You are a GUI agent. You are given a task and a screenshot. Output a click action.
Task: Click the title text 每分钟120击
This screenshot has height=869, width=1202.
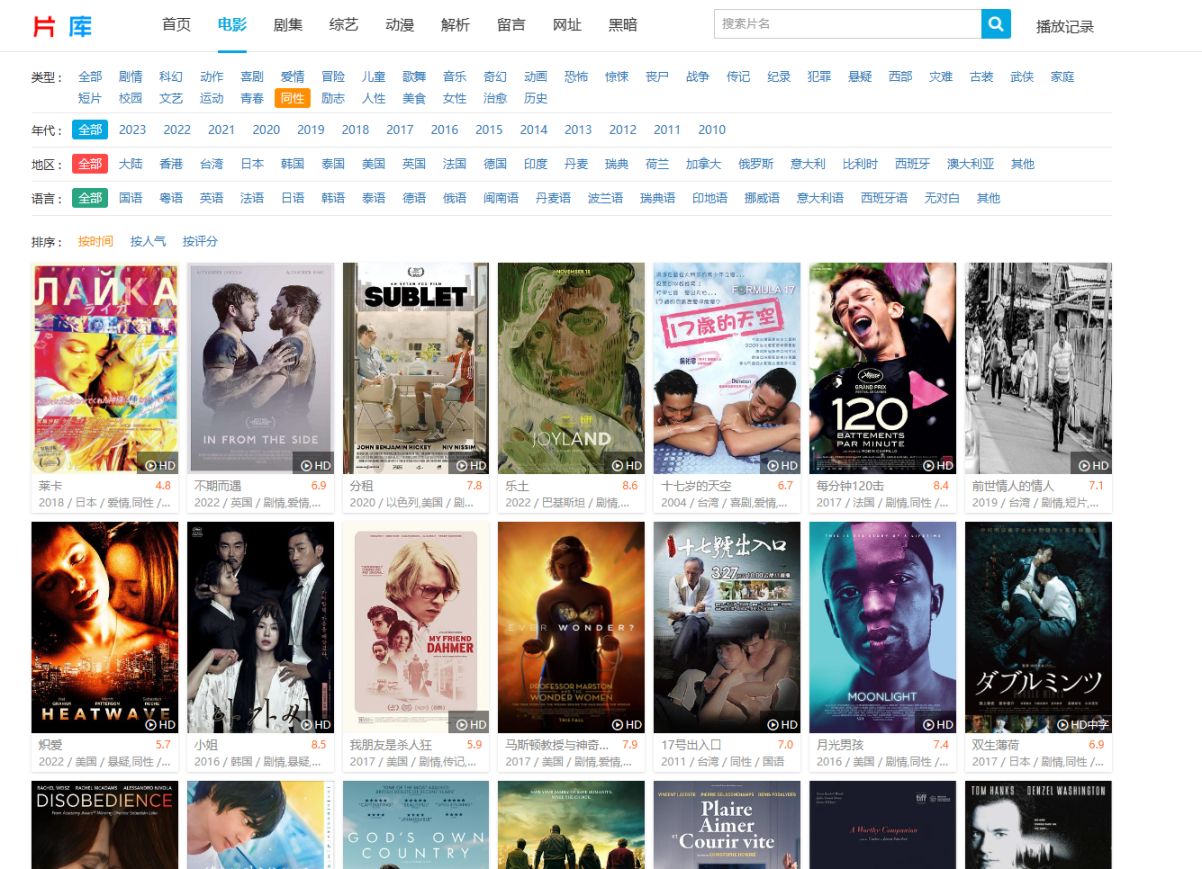point(850,485)
